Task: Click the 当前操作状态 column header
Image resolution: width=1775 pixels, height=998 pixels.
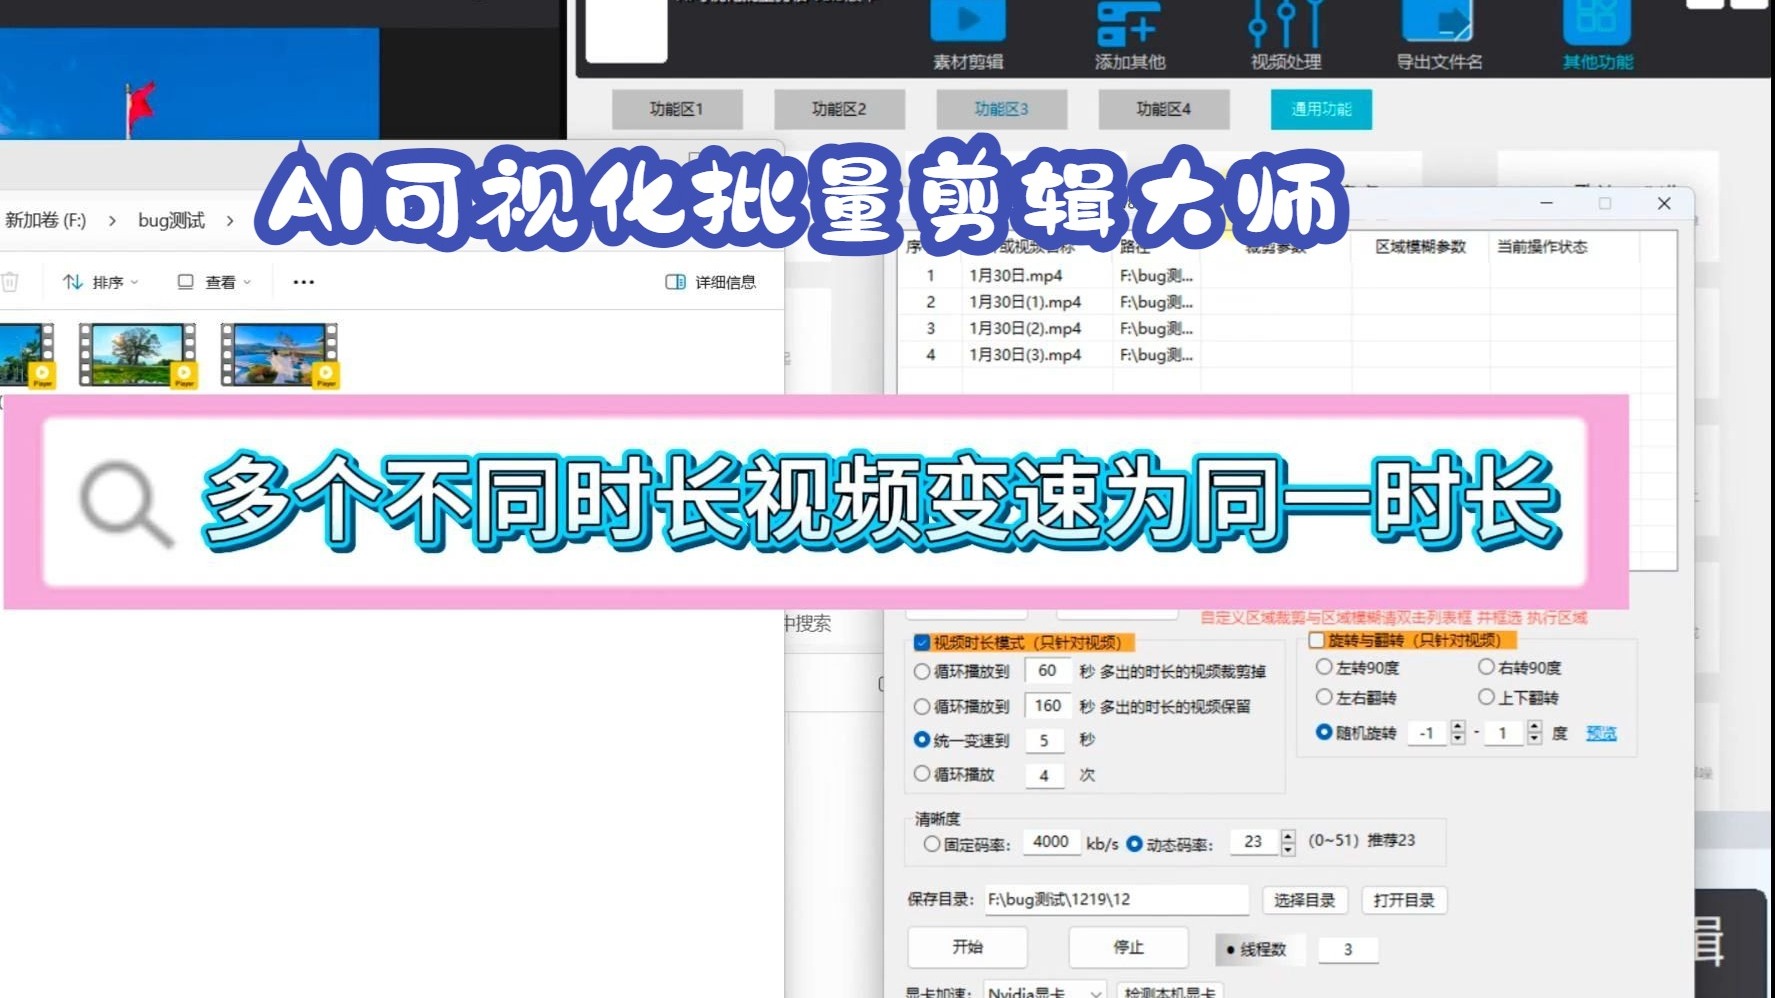Action: (x=1541, y=247)
